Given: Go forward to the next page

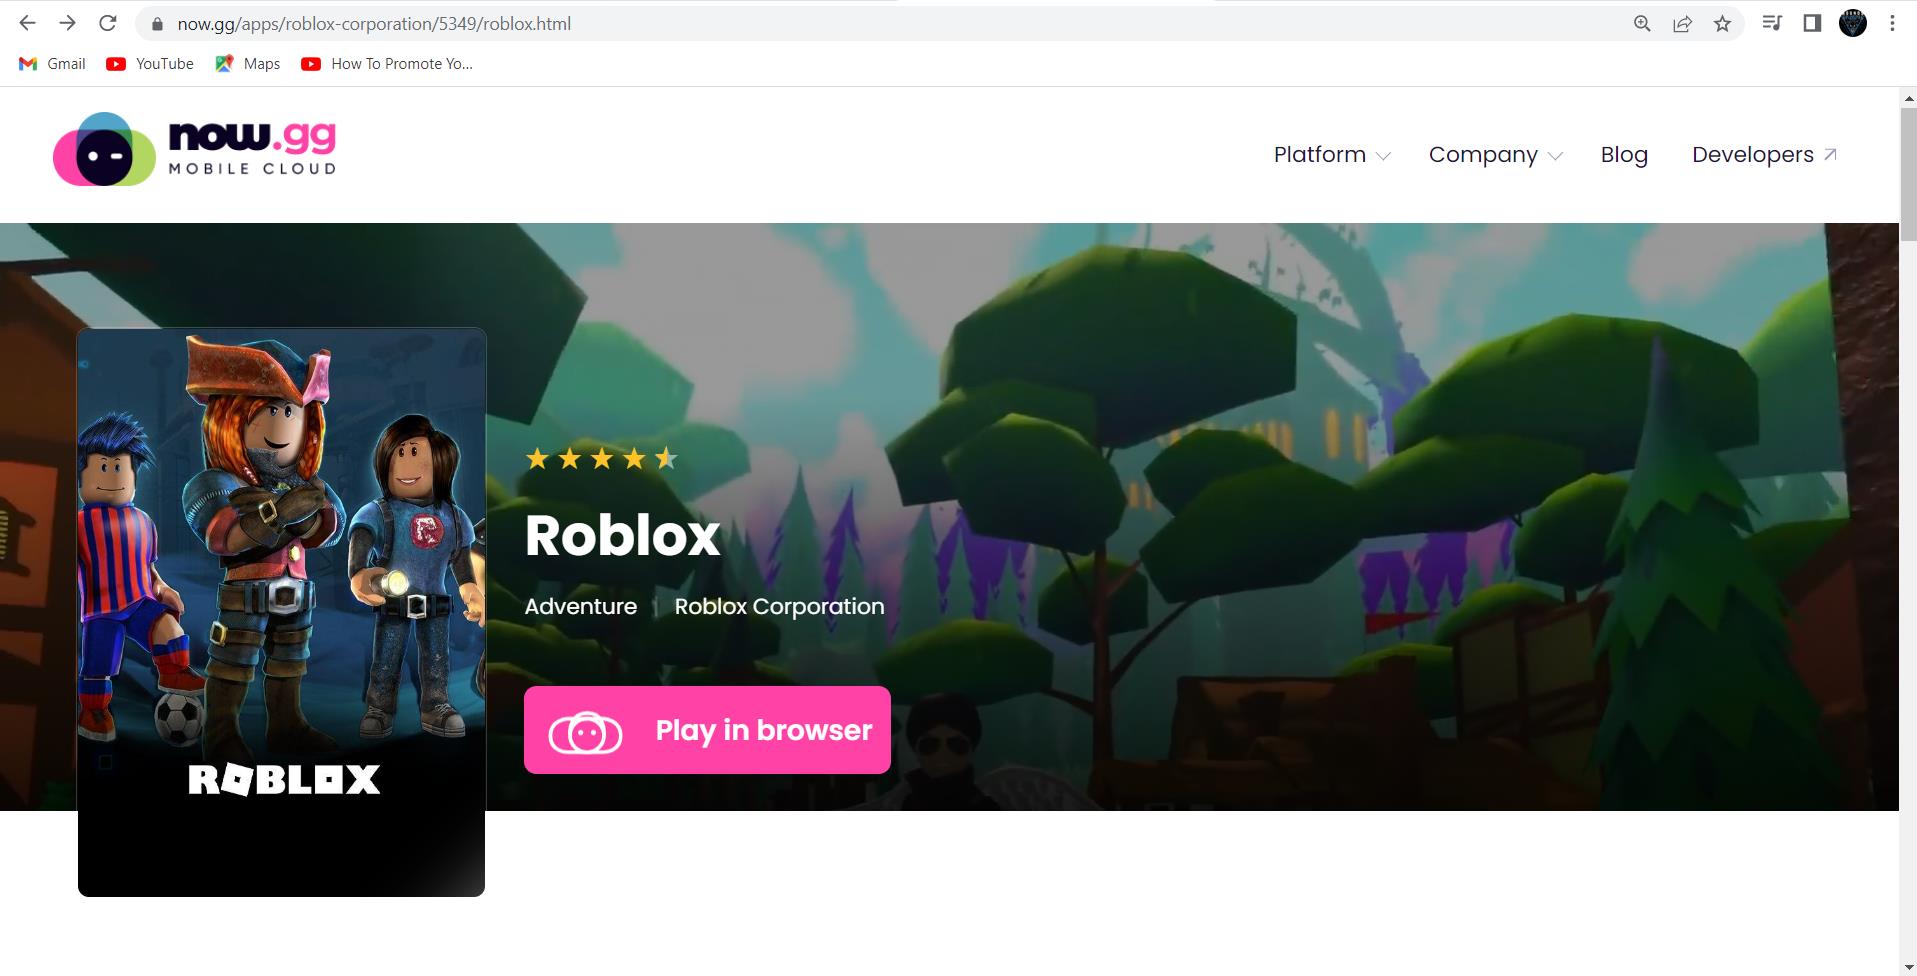Looking at the screenshot, I should tap(67, 23).
